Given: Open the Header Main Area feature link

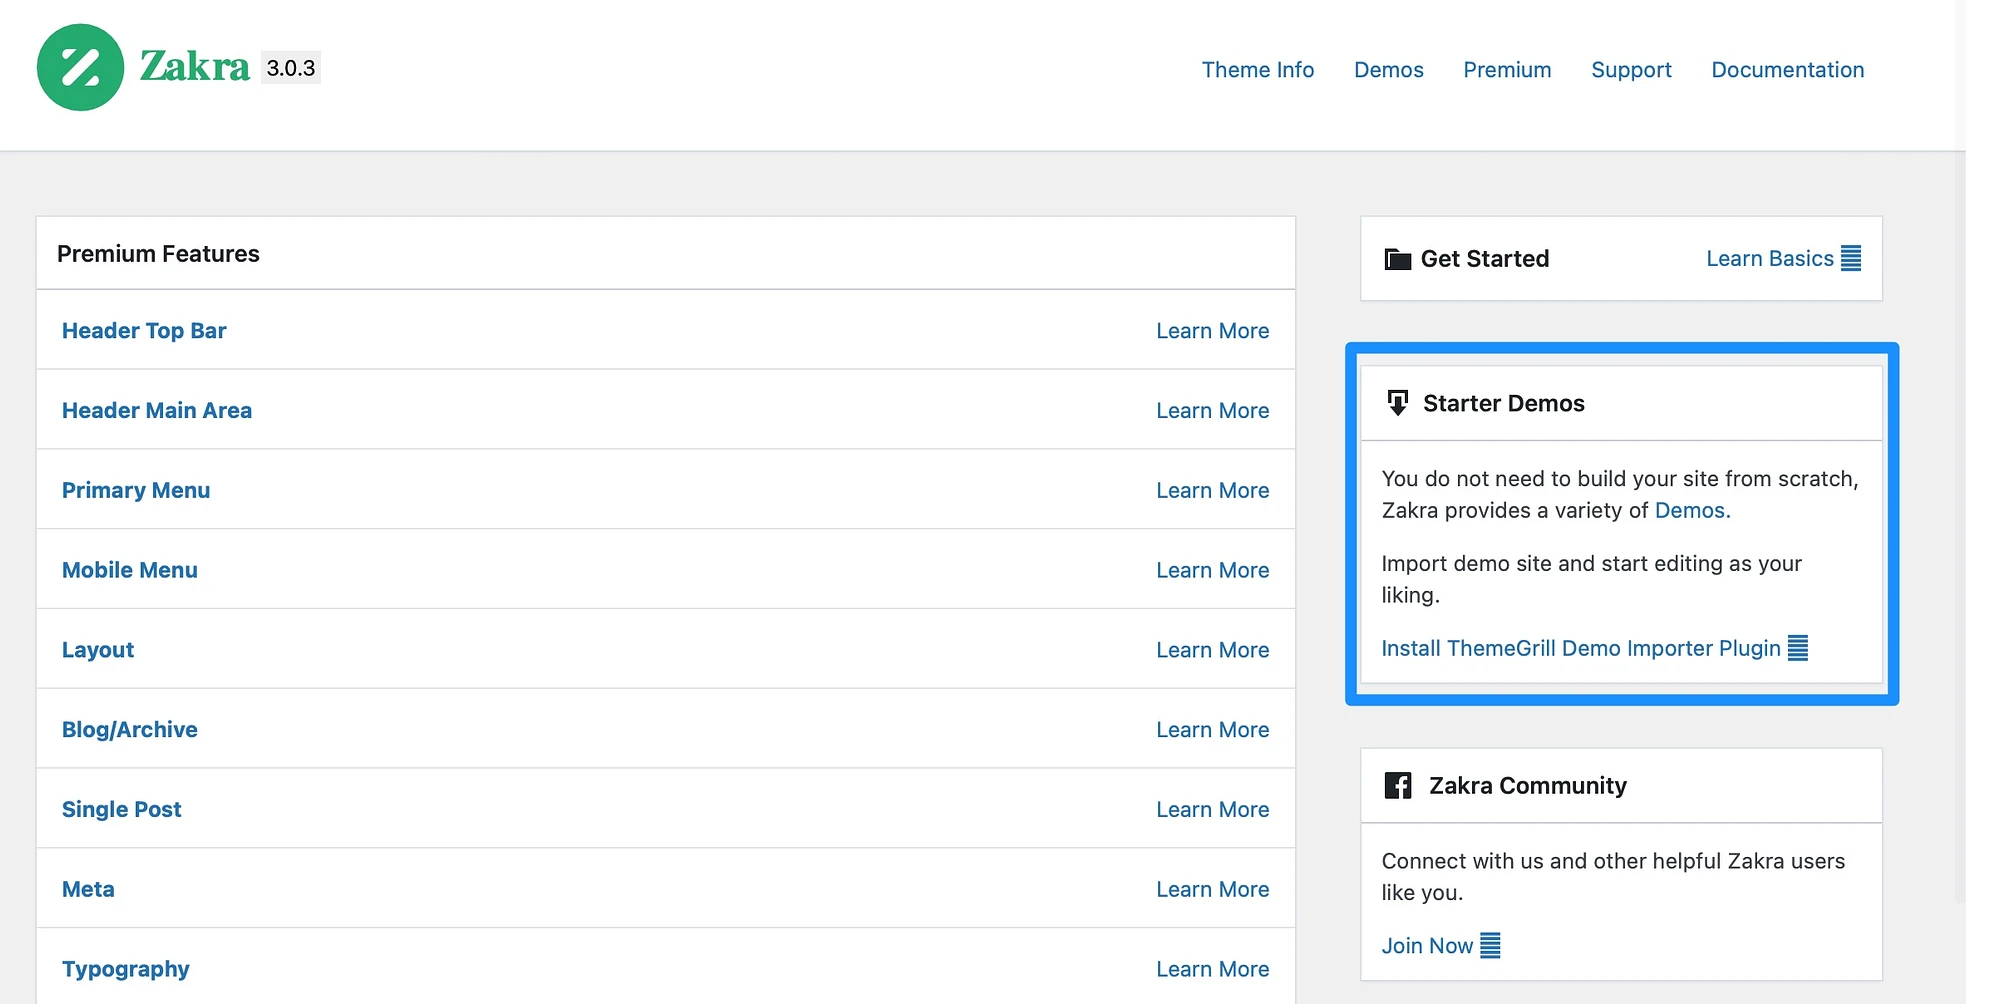Looking at the screenshot, I should pos(157,411).
